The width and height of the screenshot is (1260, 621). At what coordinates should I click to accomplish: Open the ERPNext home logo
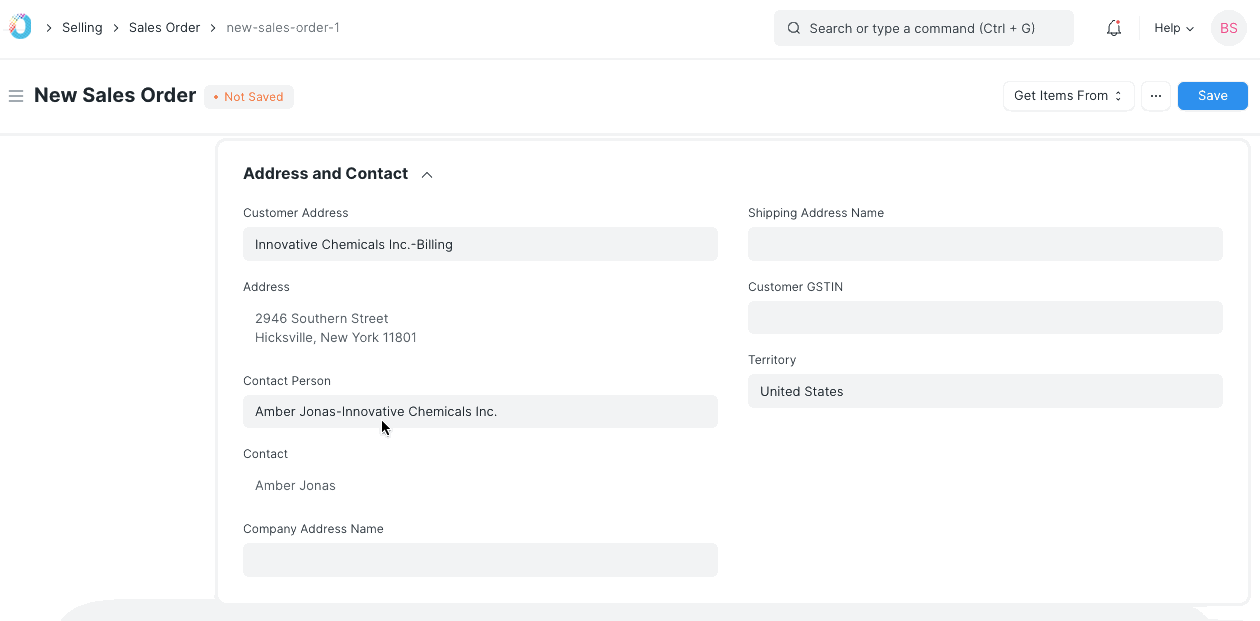coord(20,27)
